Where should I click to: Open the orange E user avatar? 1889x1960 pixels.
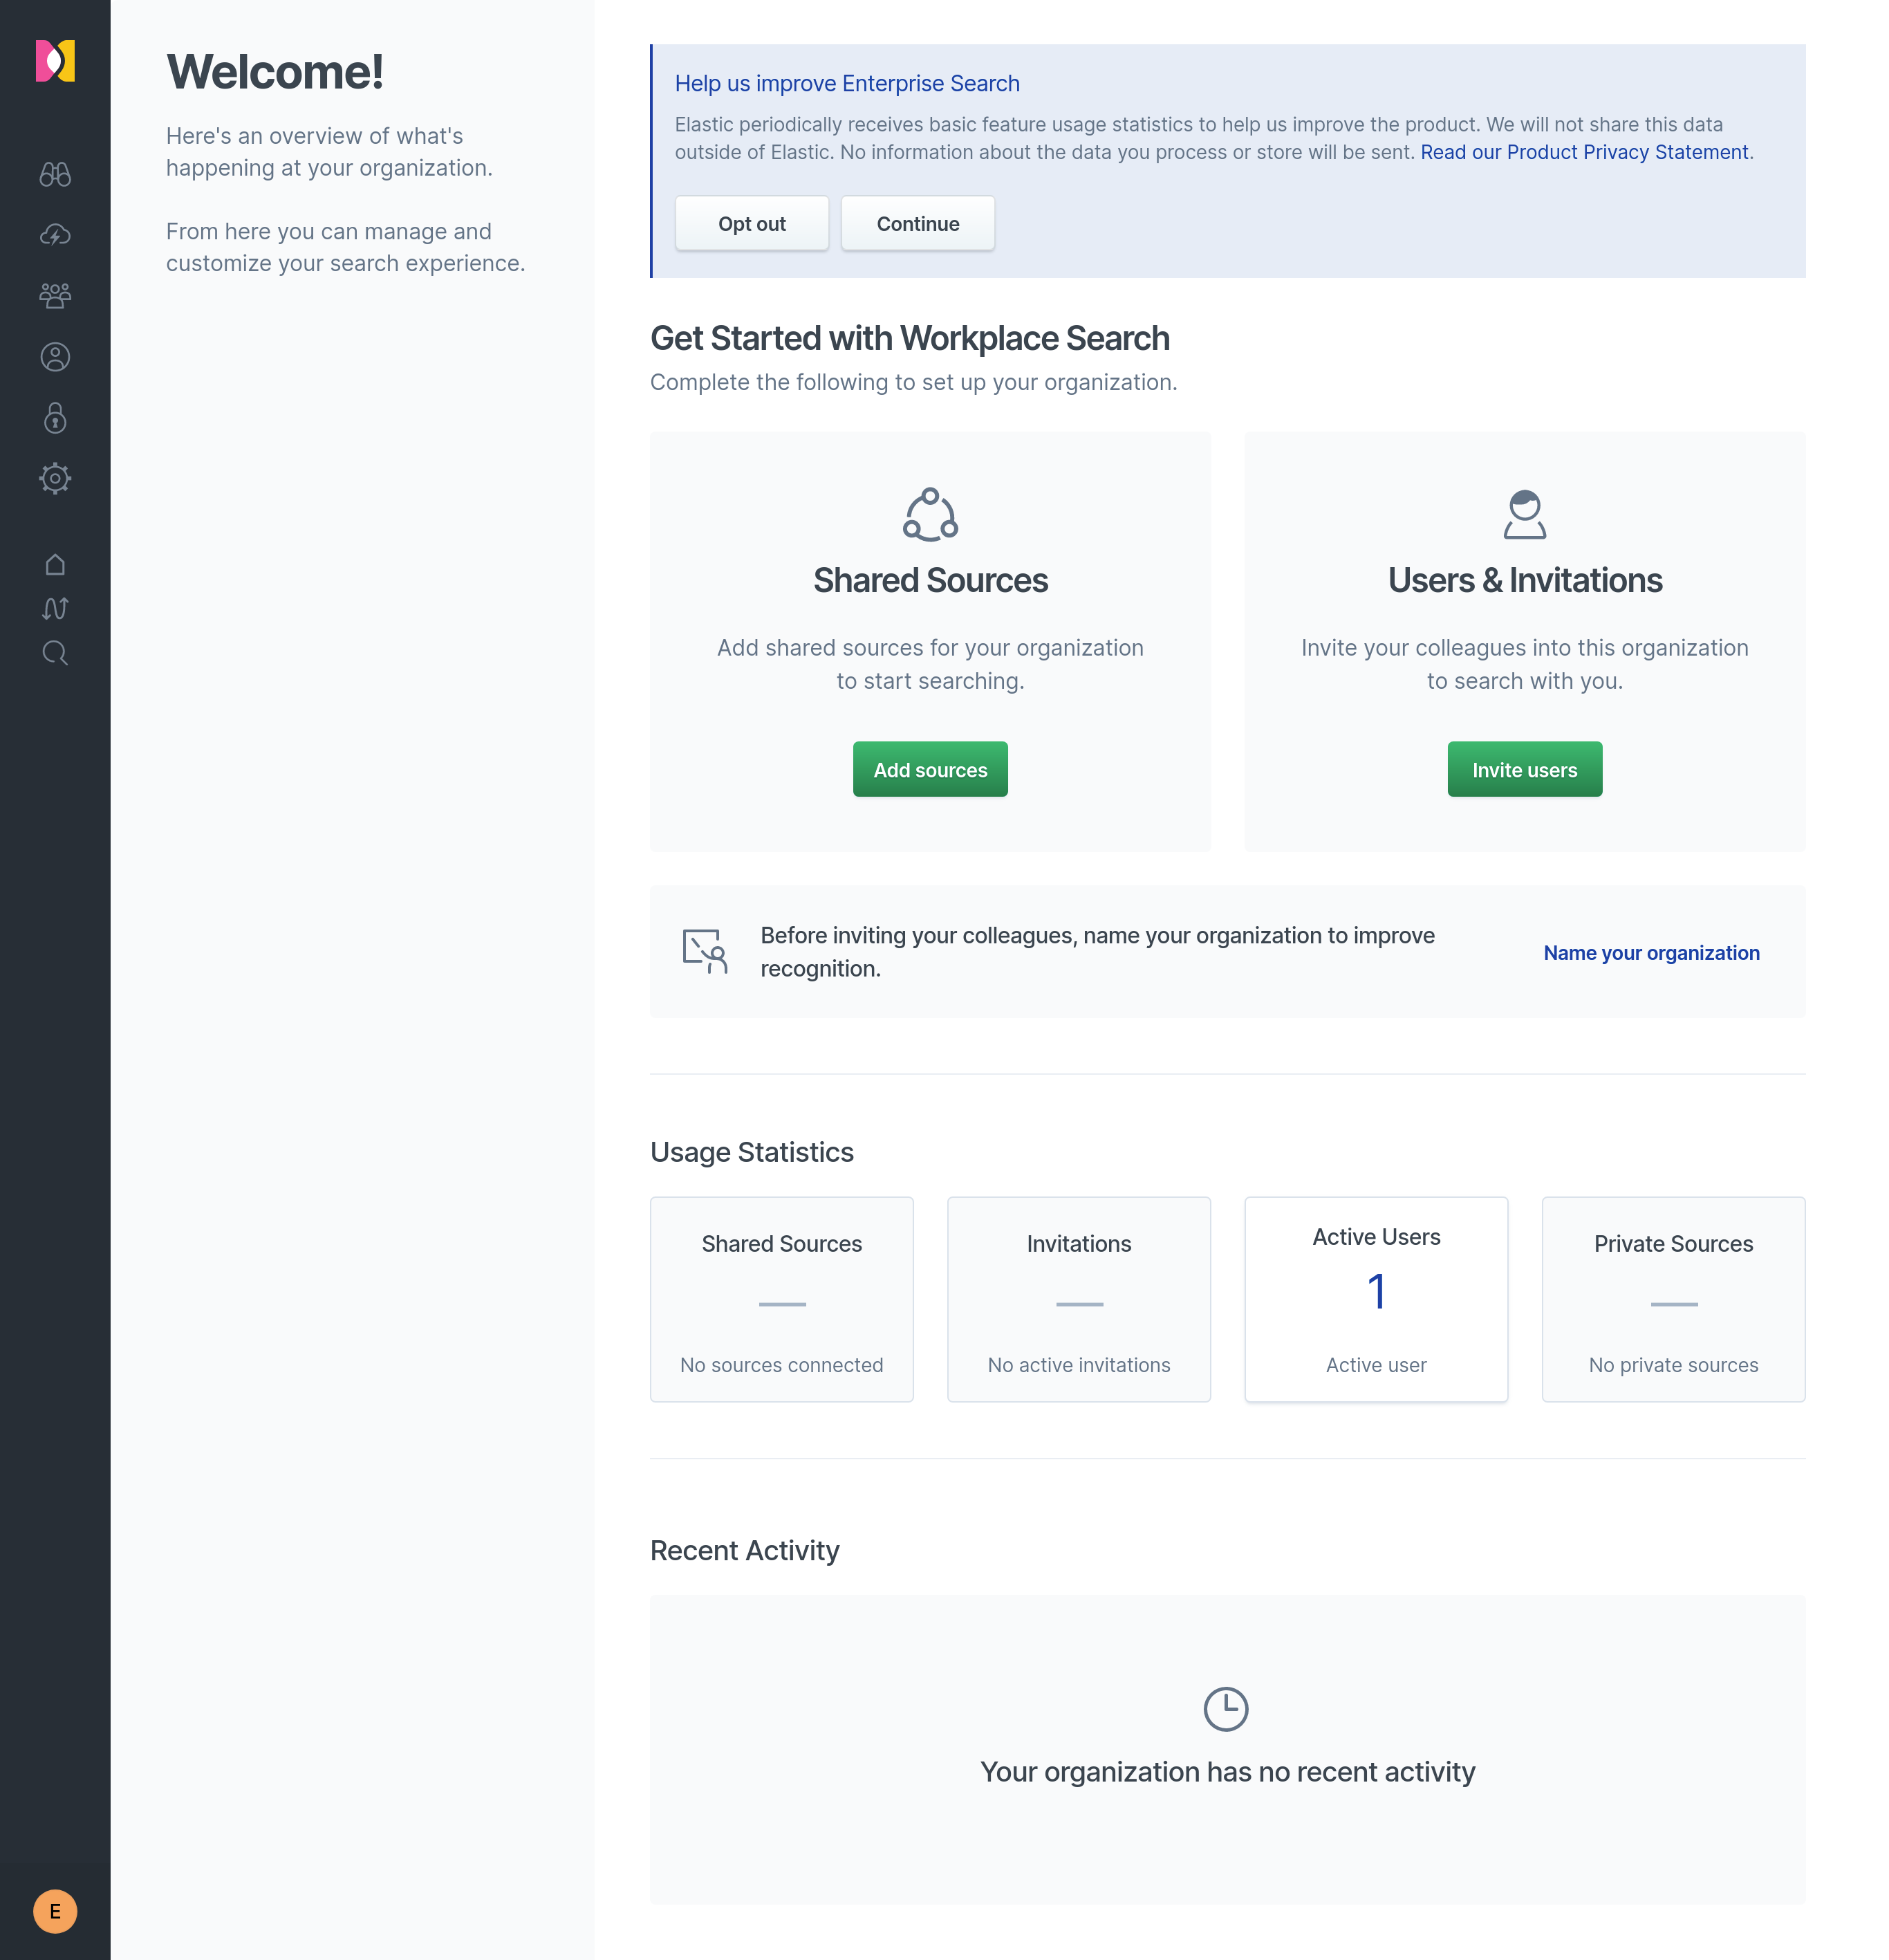click(55, 1911)
